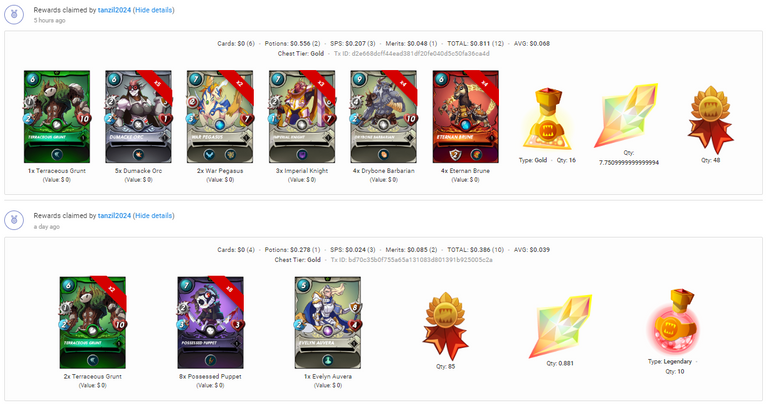Click the merits medal icon with Qty 48
768x405 pixels.
click(x=710, y=119)
